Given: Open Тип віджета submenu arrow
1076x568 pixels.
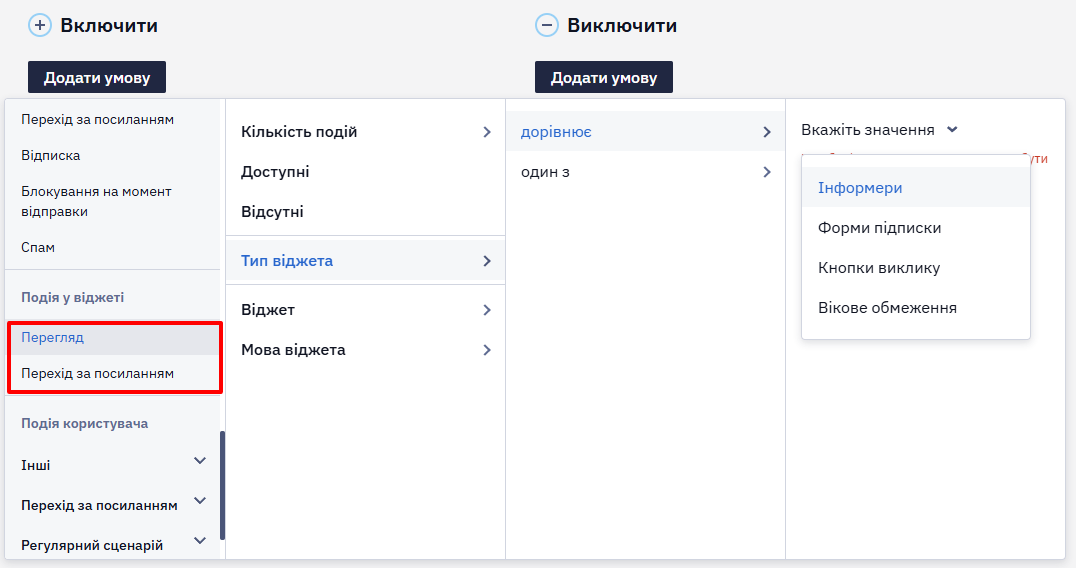Looking at the screenshot, I should tap(487, 261).
